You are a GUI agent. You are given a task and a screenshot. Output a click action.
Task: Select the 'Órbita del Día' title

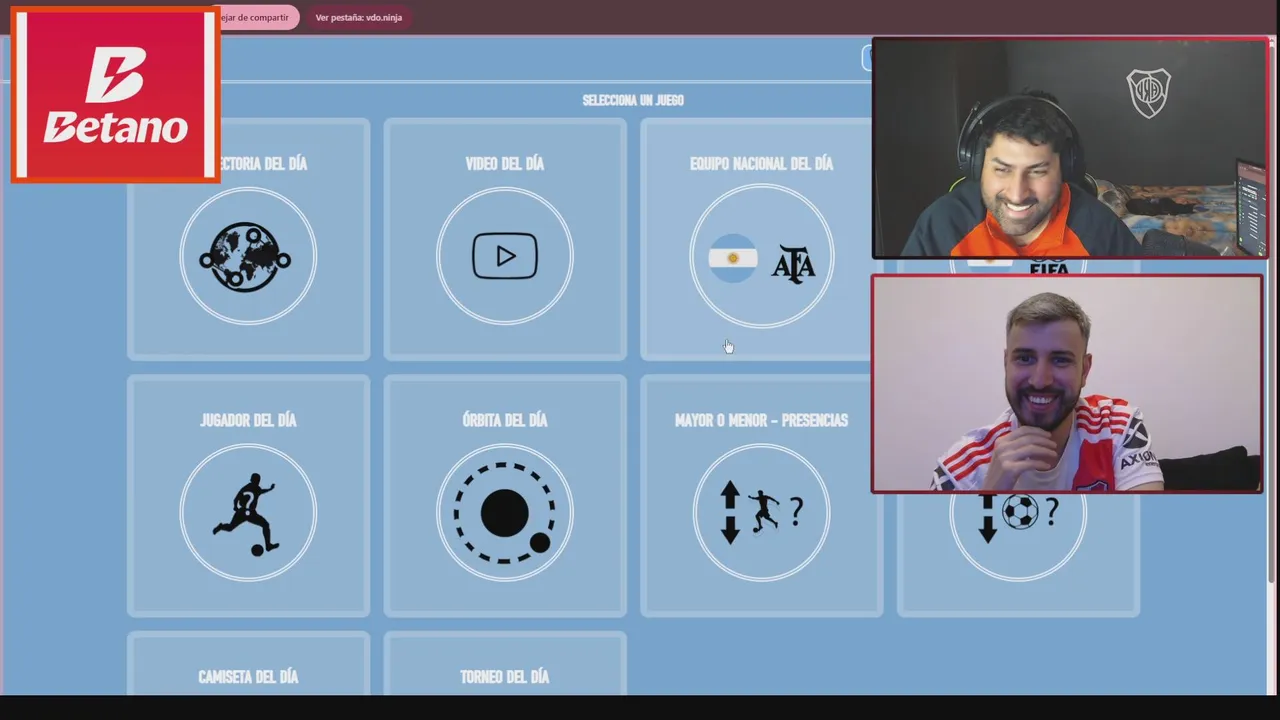pyautogui.click(x=505, y=421)
